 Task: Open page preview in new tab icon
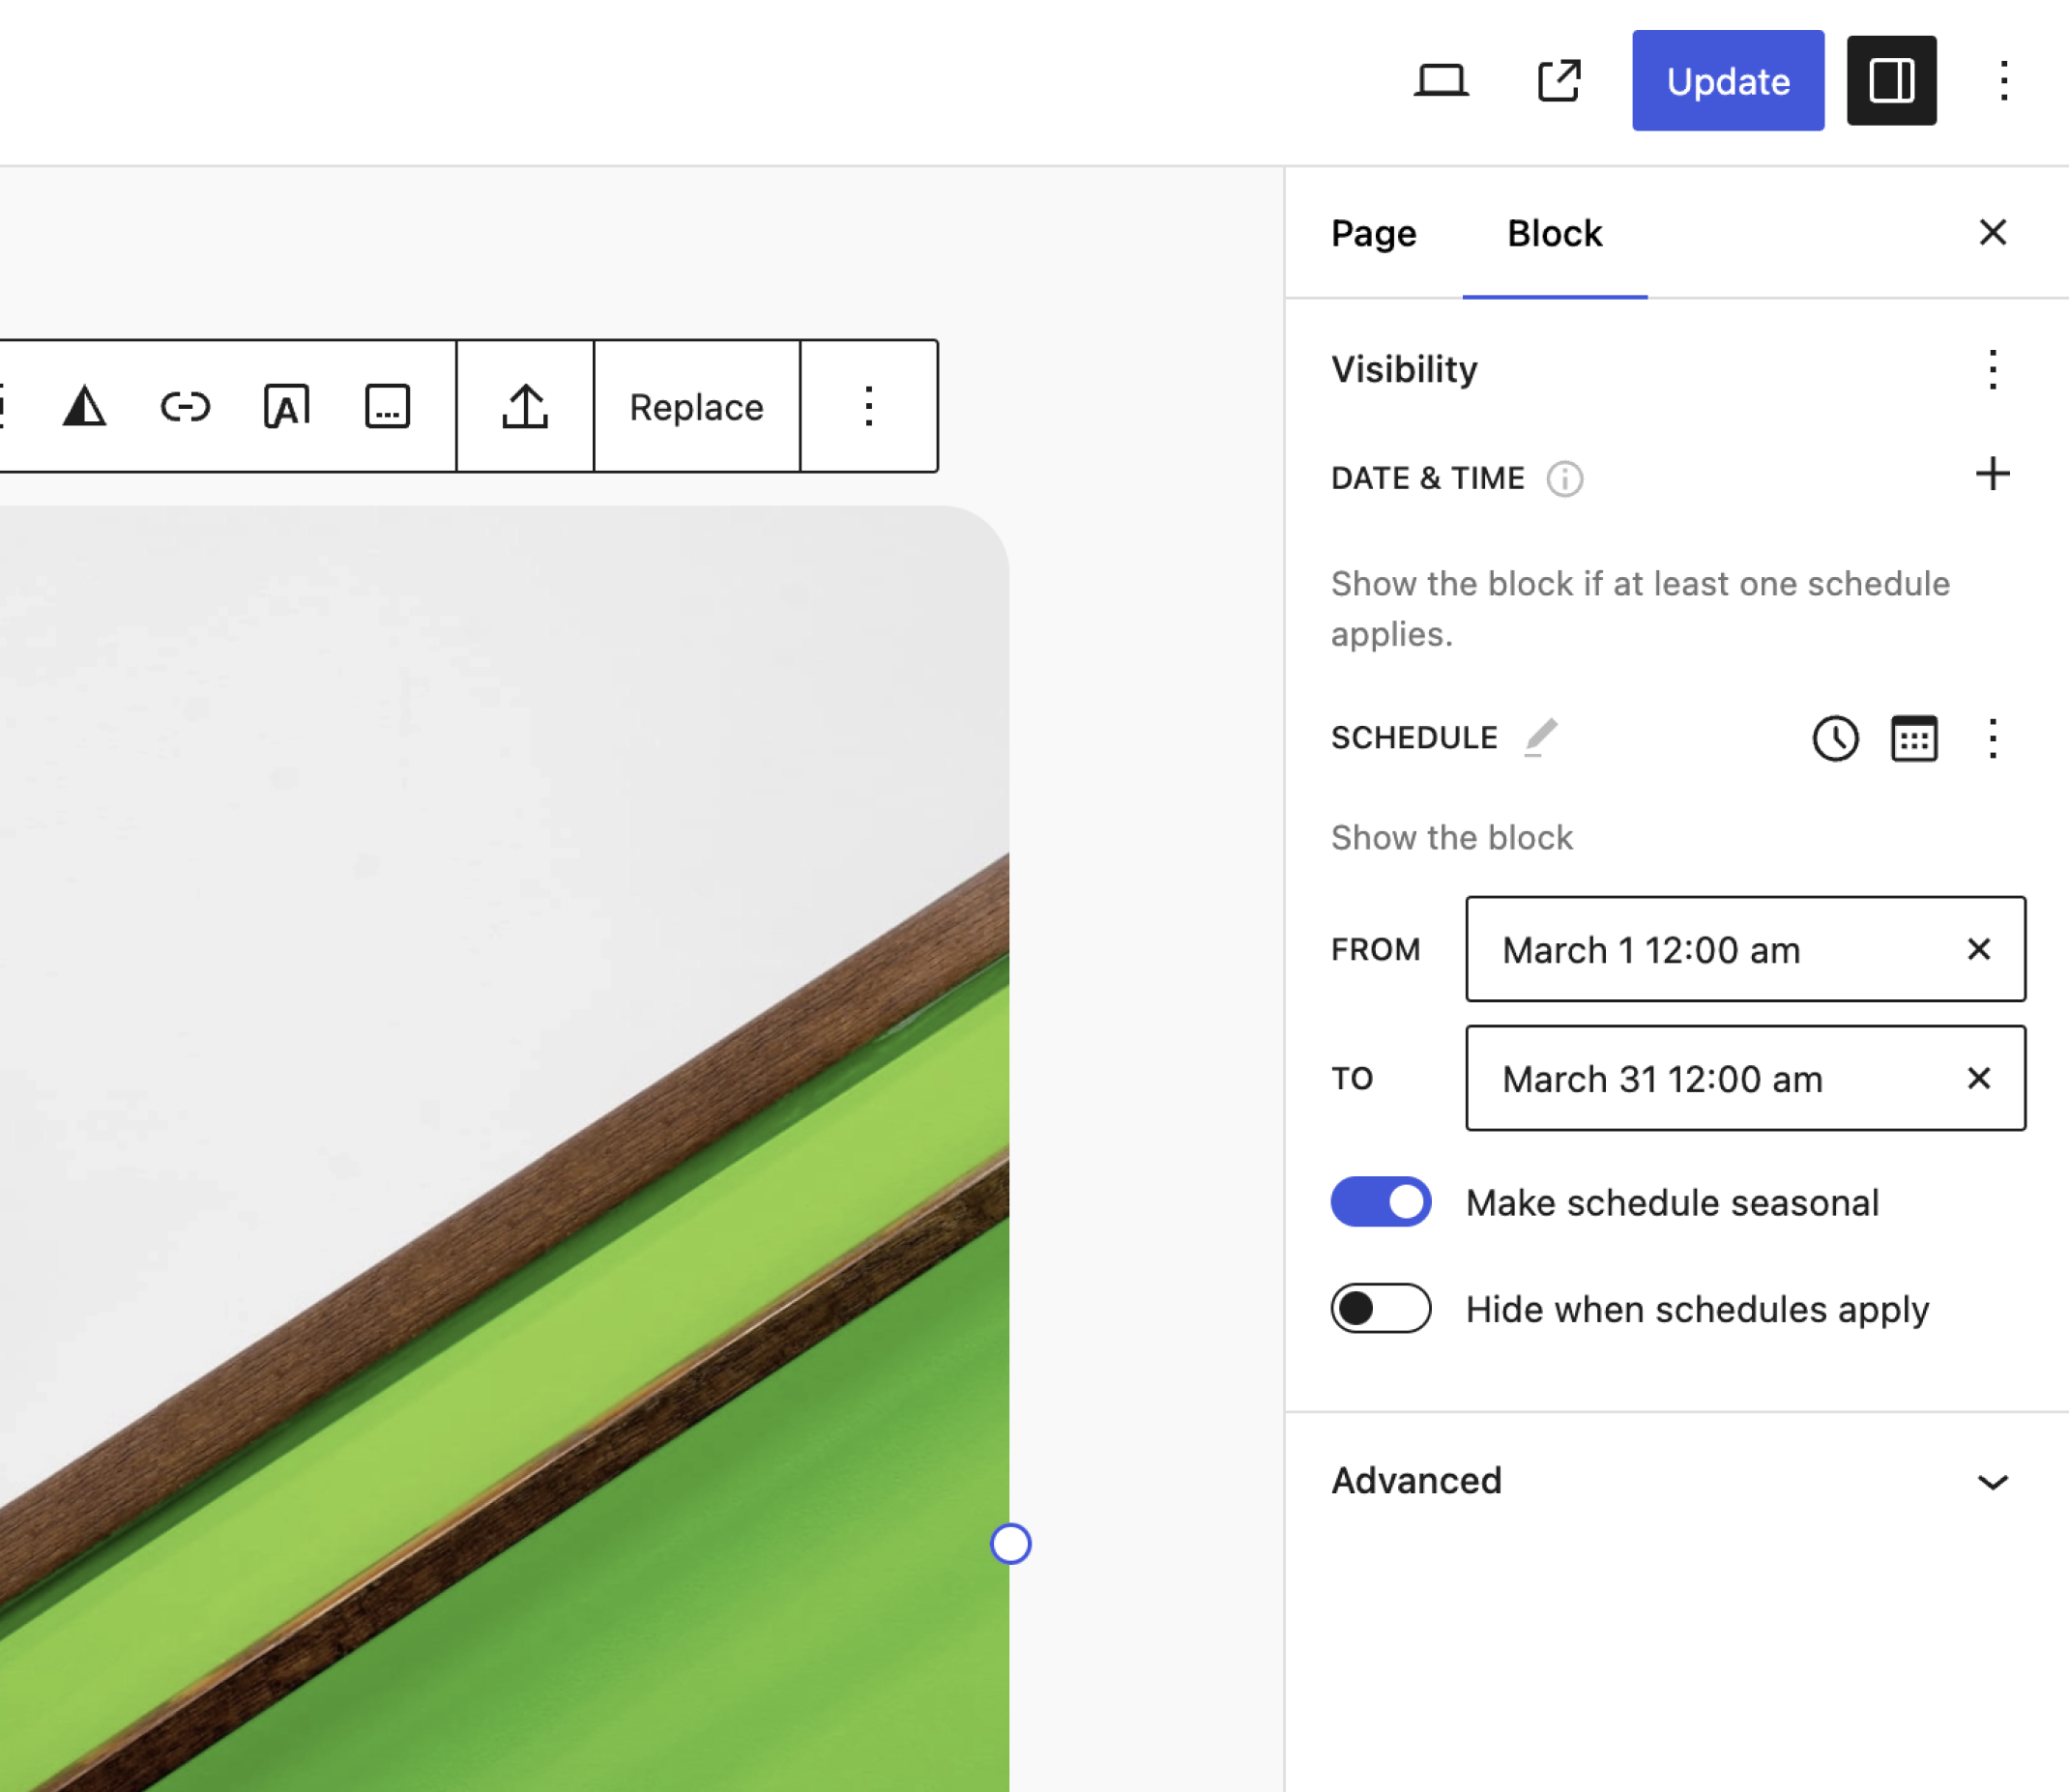click(1558, 80)
